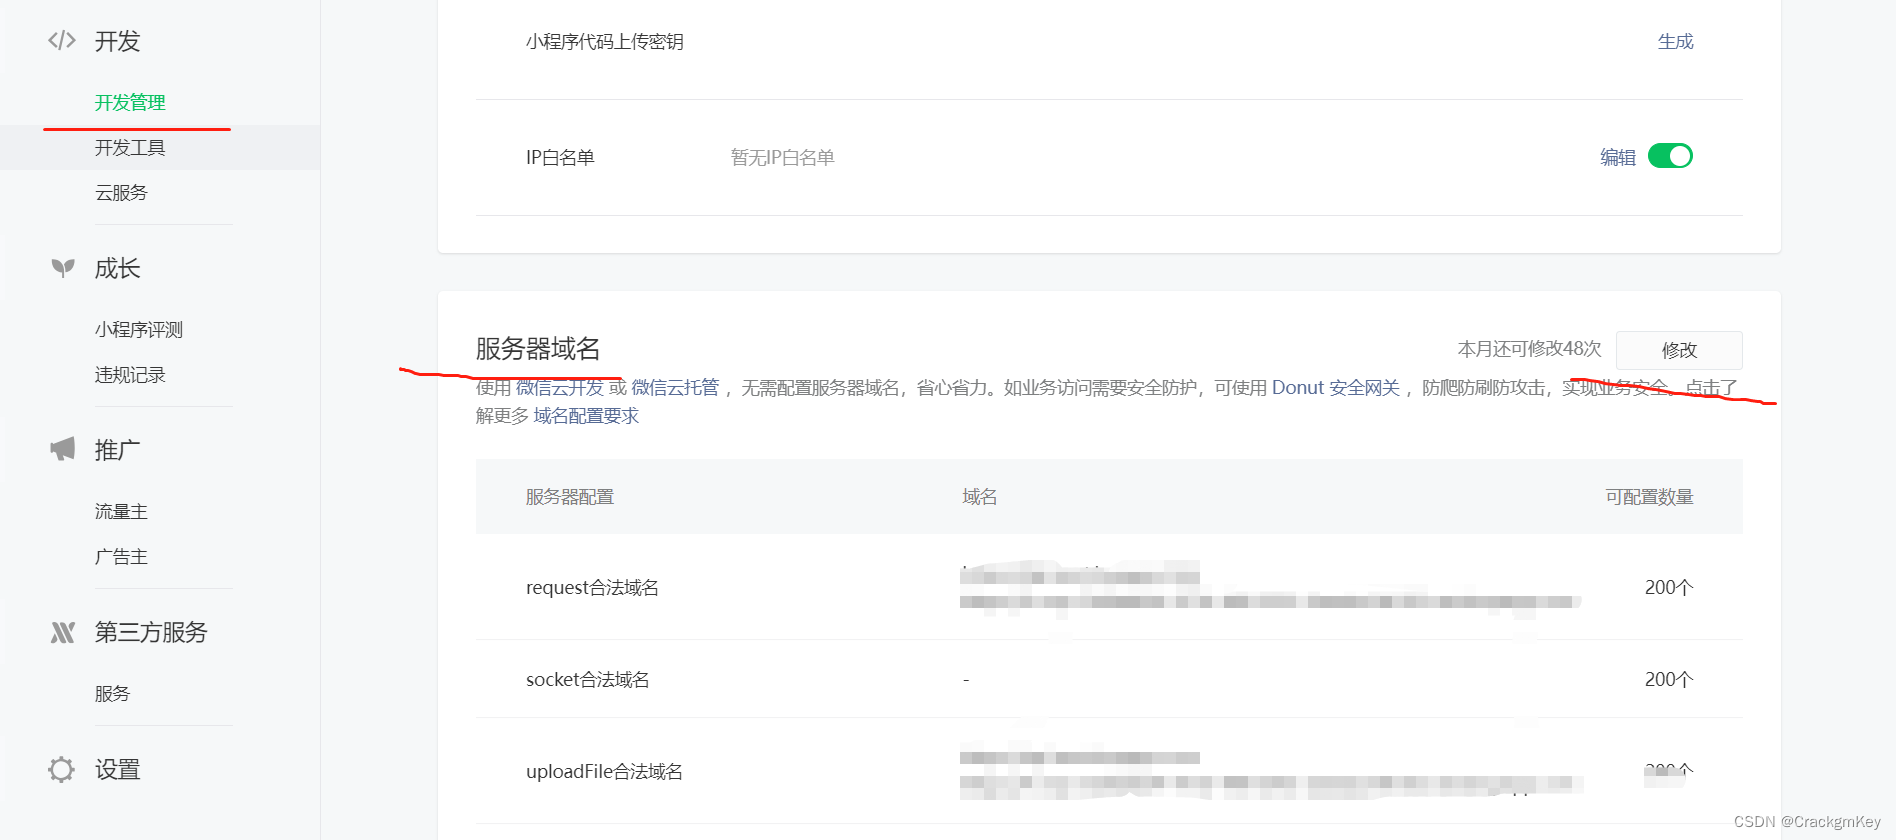The image size is (1896, 840).
Task: Open 开发工具 in the sidebar
Action: pyautogui.click(x=130, y=148)
